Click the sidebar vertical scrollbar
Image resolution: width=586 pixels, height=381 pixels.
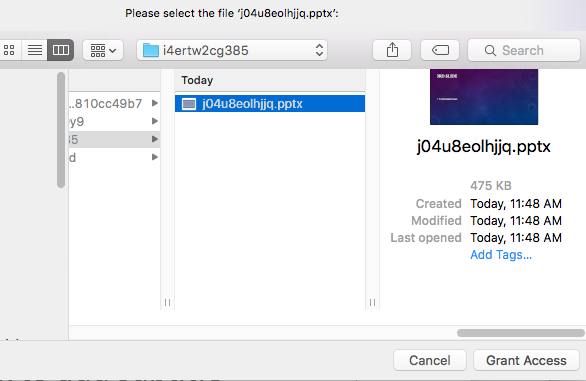pyautogui.click(x=61, y=130)
